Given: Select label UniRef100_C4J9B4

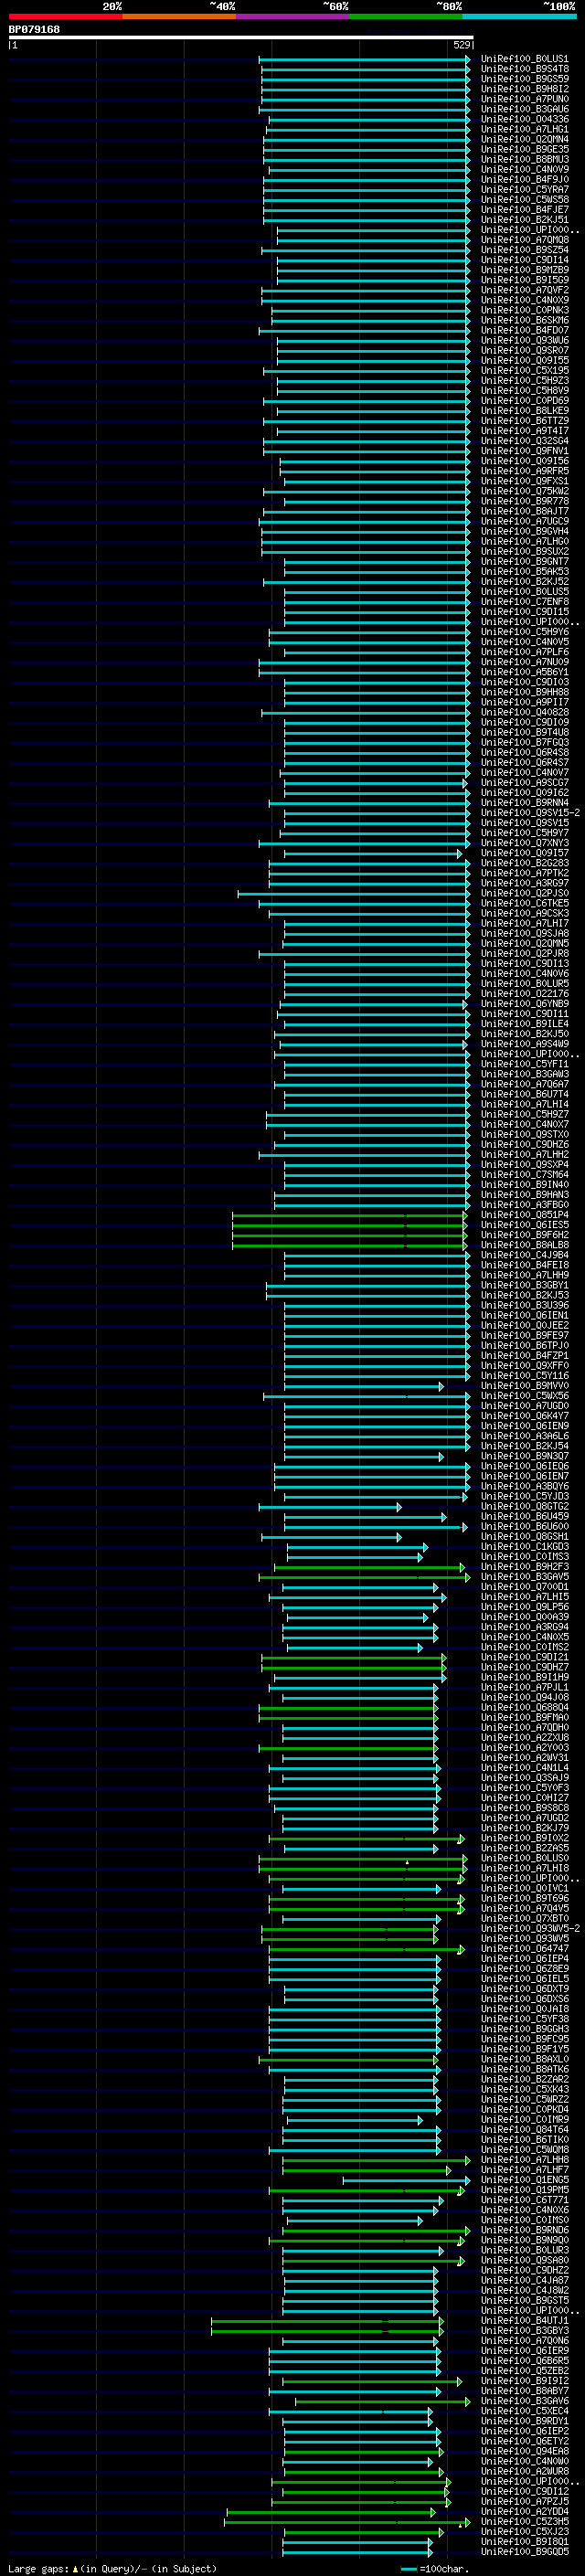Looking at the screenshot, I should 524,1255.
